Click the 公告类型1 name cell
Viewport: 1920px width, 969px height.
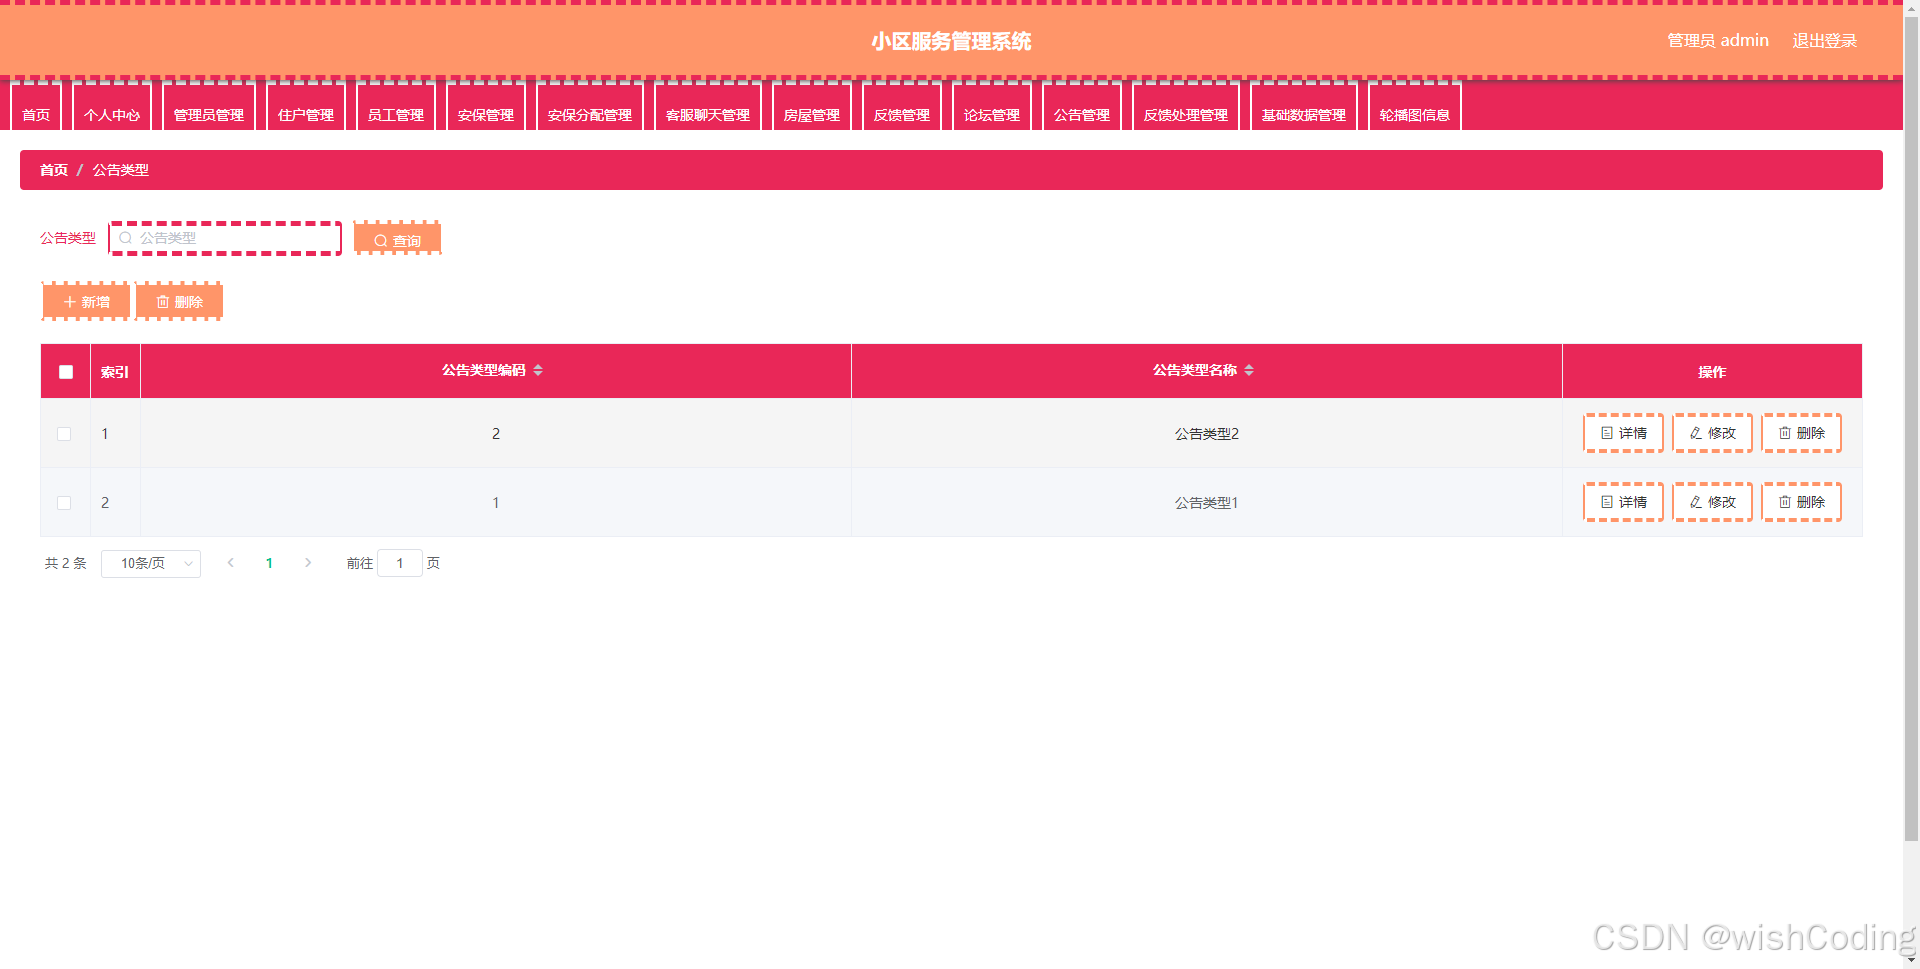click(x=1206, y=503)
